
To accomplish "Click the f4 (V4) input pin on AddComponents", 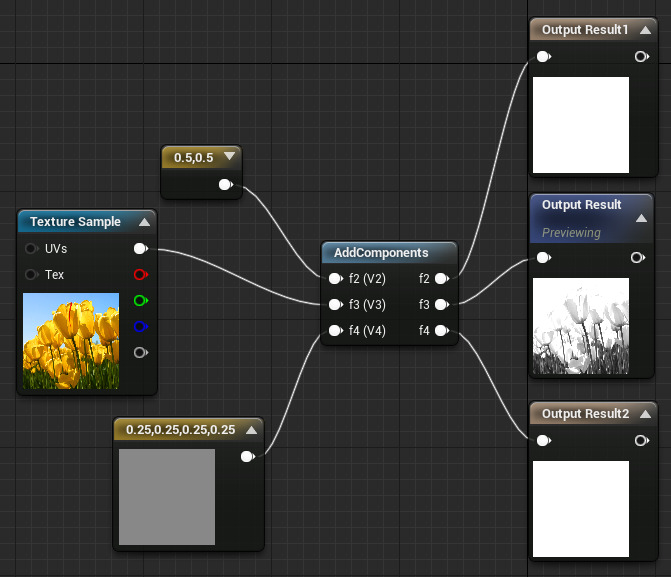I will click(335, 331).
